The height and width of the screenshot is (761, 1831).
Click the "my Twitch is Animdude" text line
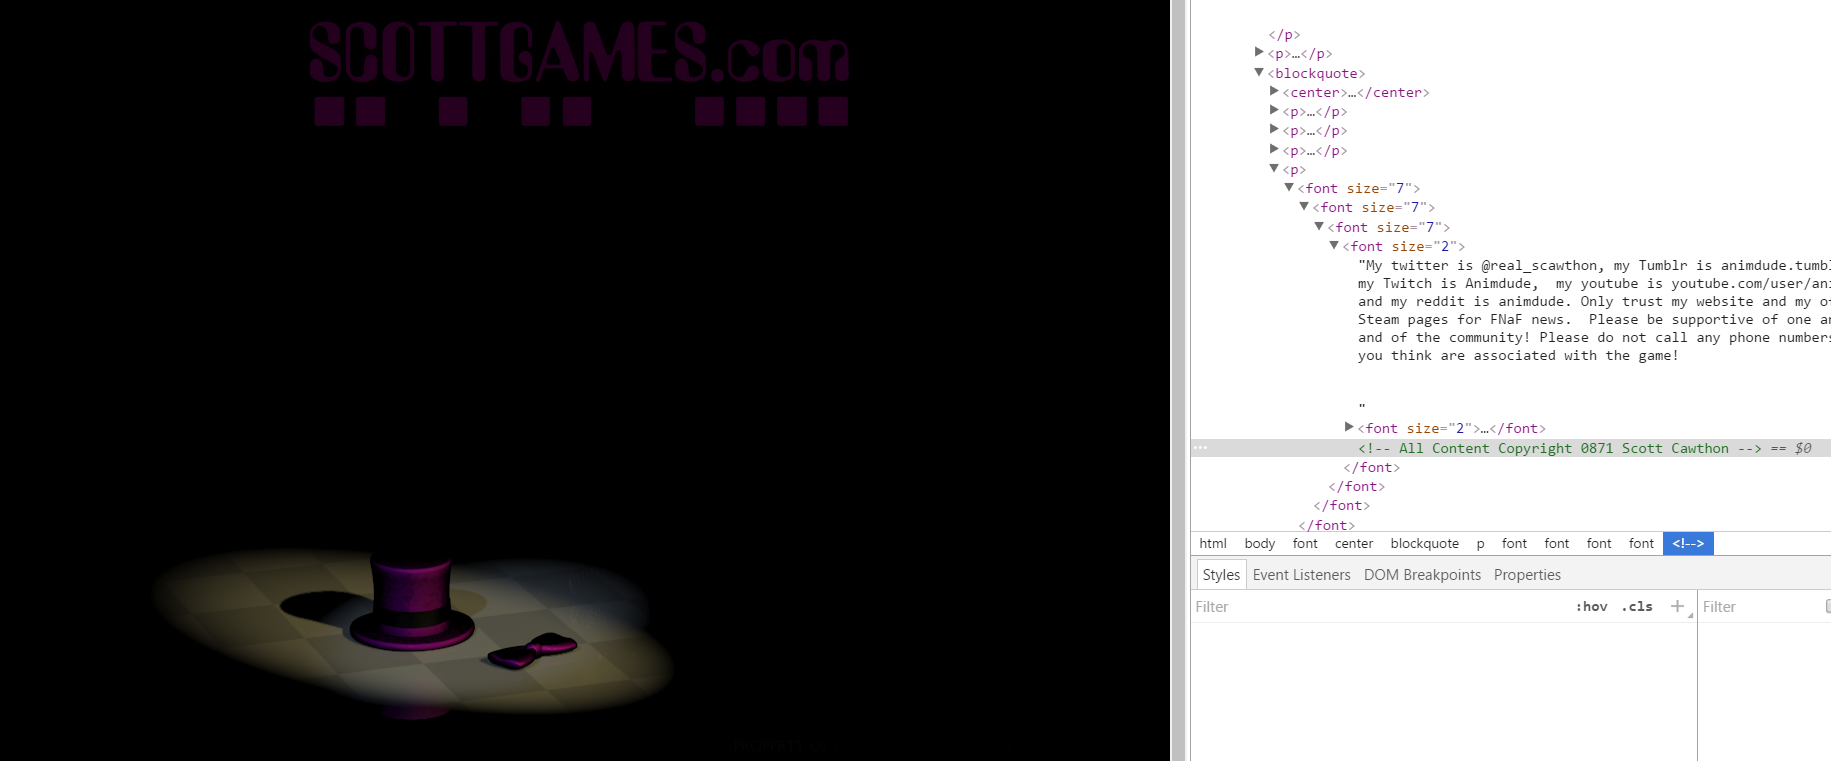click(x=1594, y=283)
